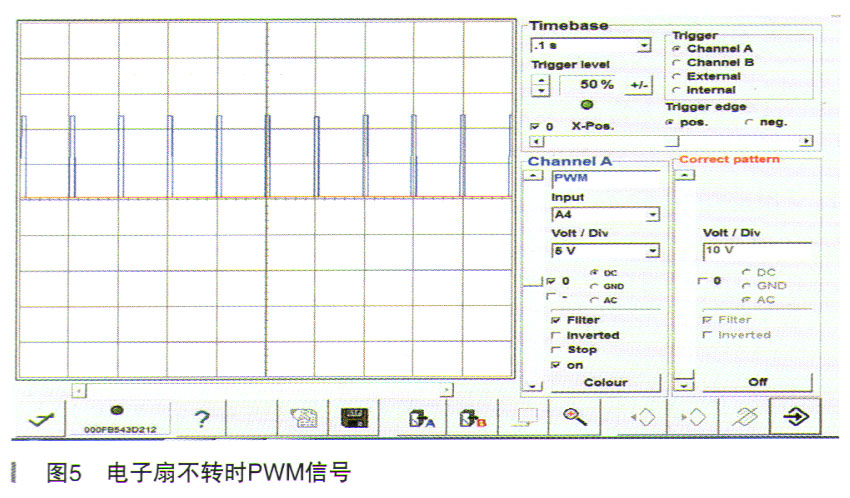Click the left-arrow diamond cursor icon

(643, 418)
